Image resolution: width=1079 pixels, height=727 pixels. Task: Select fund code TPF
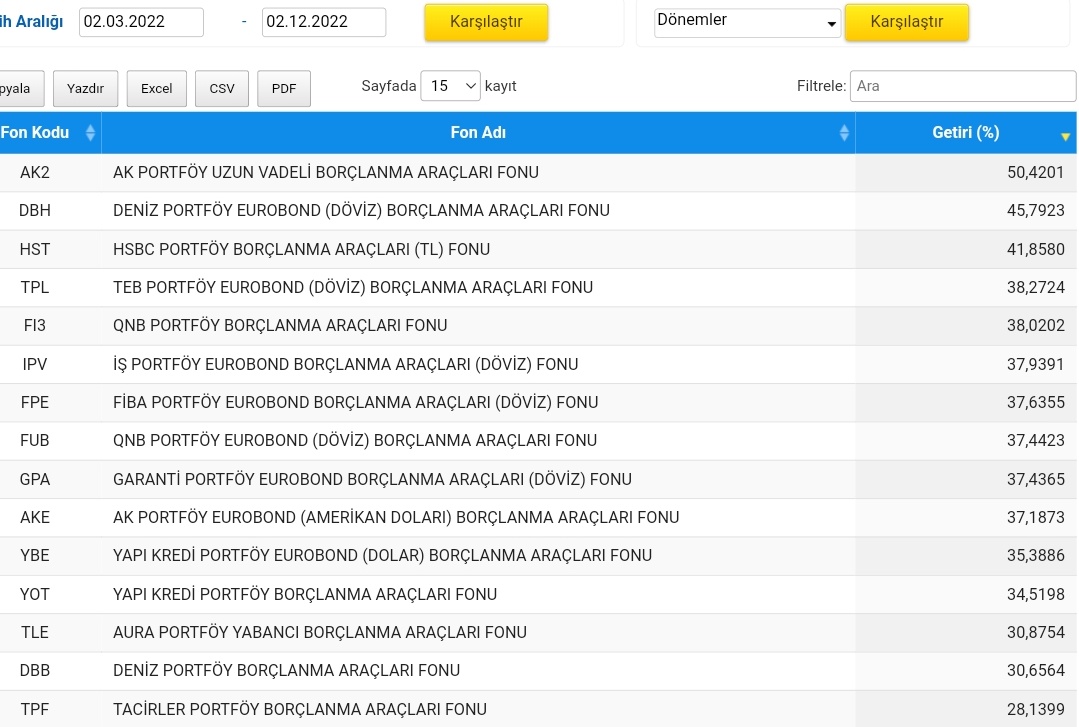(x=34, y=709)
